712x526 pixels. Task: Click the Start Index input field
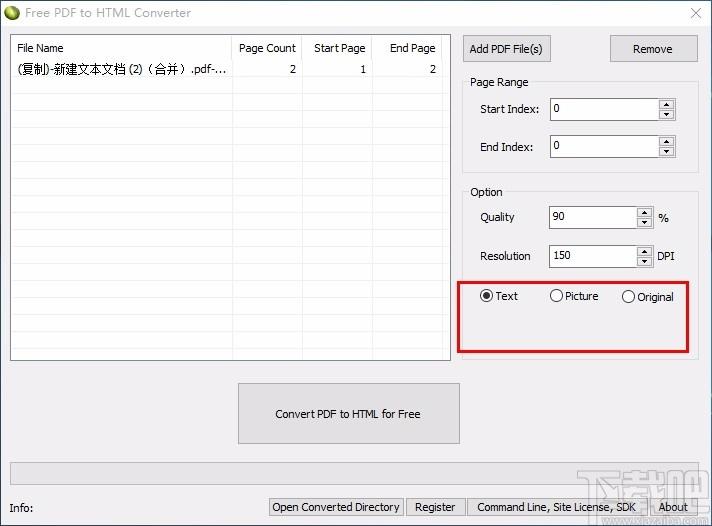604,109
